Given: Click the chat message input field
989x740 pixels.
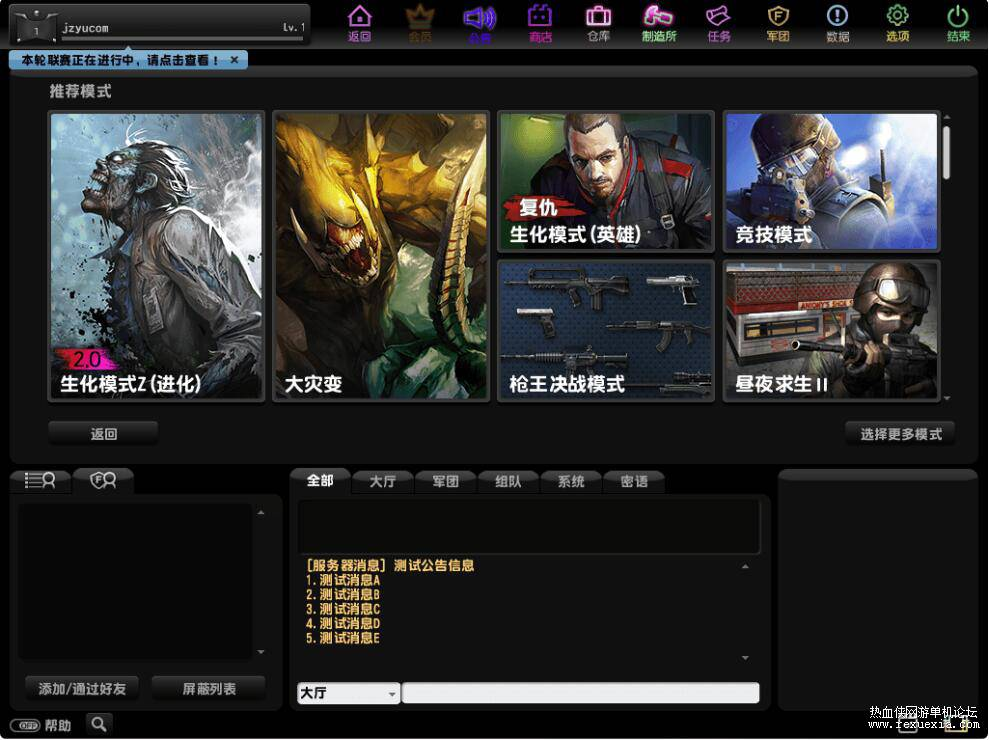Looking at the screenshot, I should [580, 694].
